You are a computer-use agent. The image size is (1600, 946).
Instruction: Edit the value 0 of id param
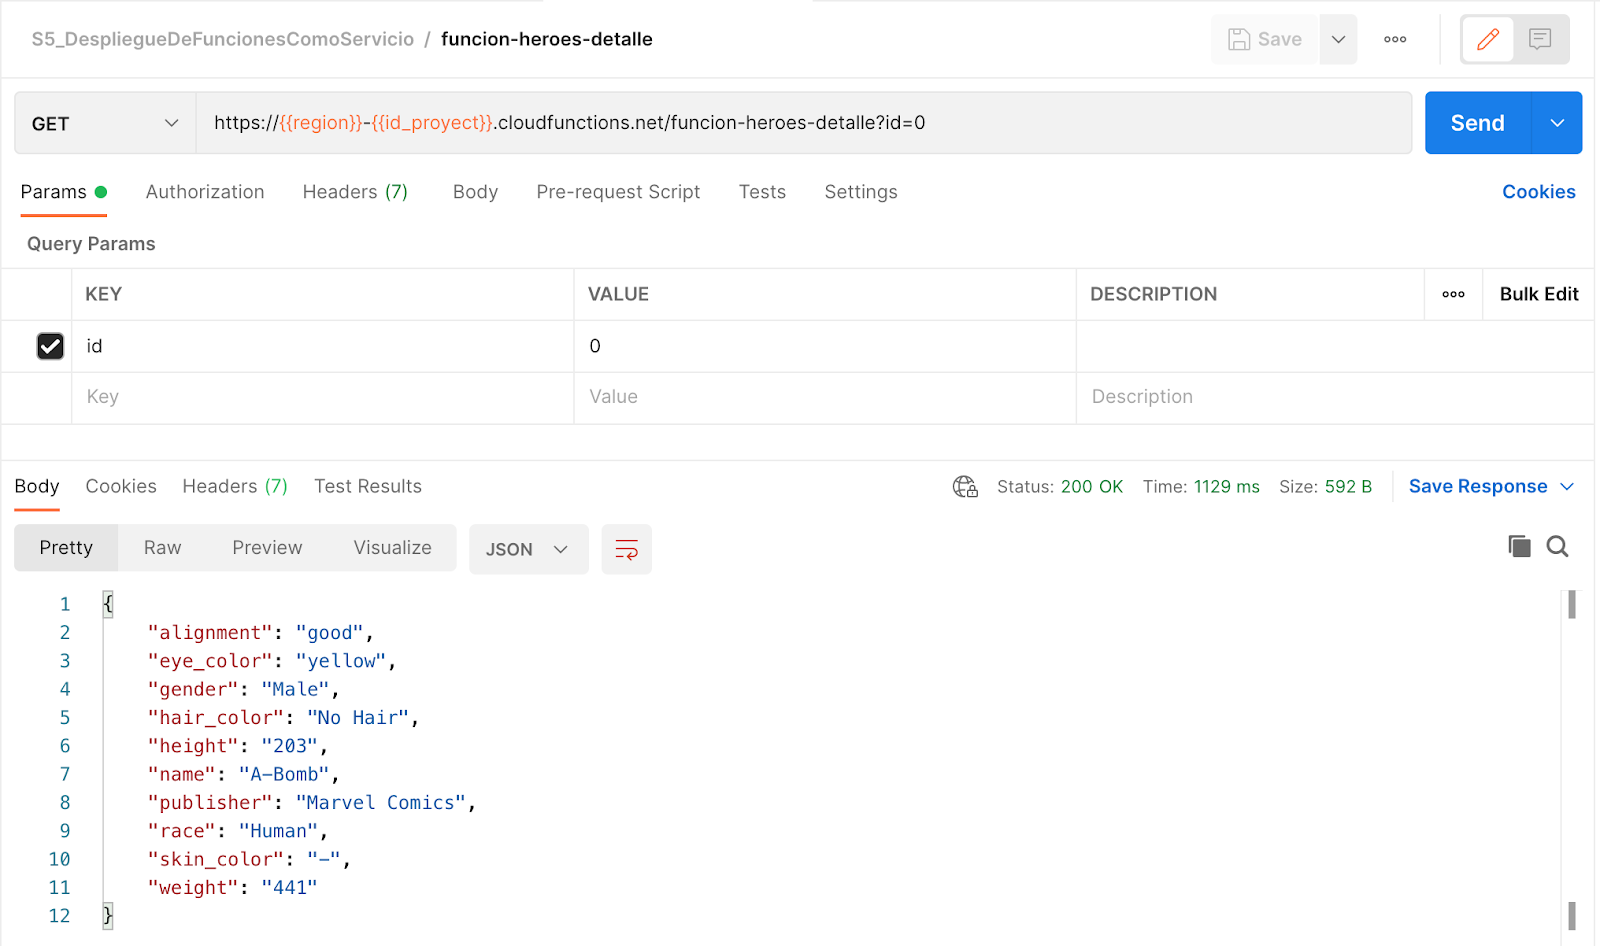(825, 346)
